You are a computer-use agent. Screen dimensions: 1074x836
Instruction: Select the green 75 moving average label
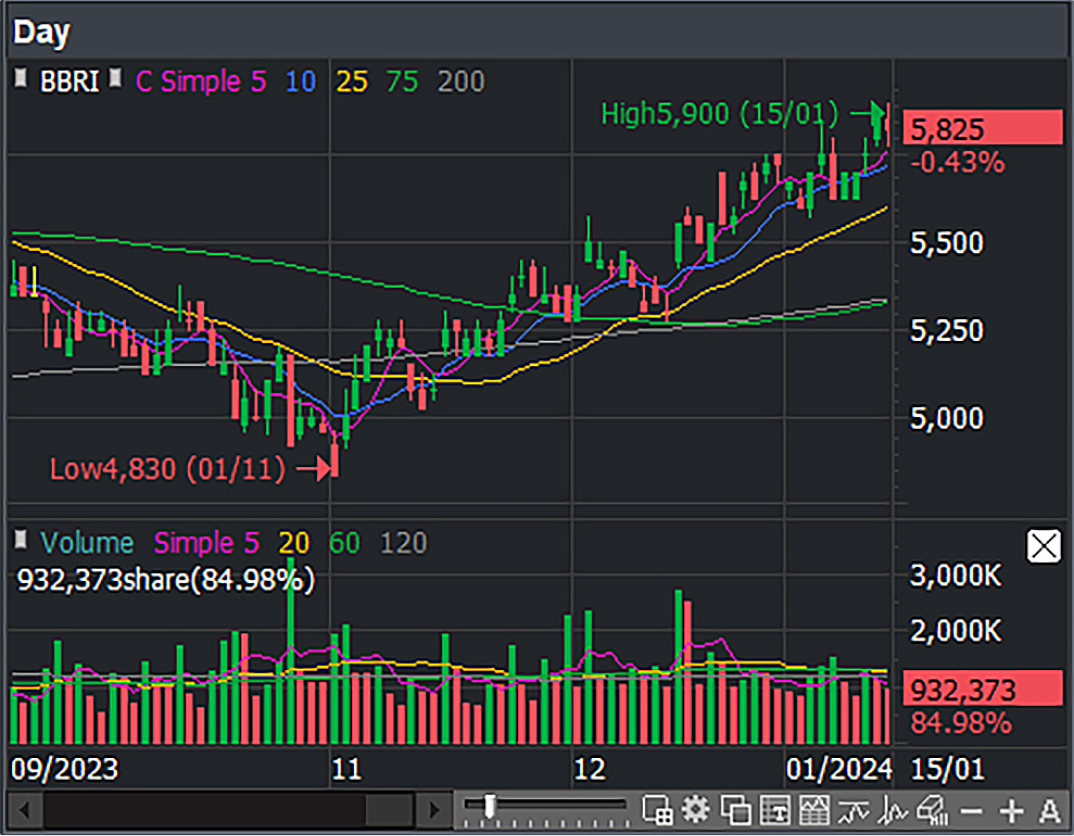pyautogui.click(x=401, y=82)
